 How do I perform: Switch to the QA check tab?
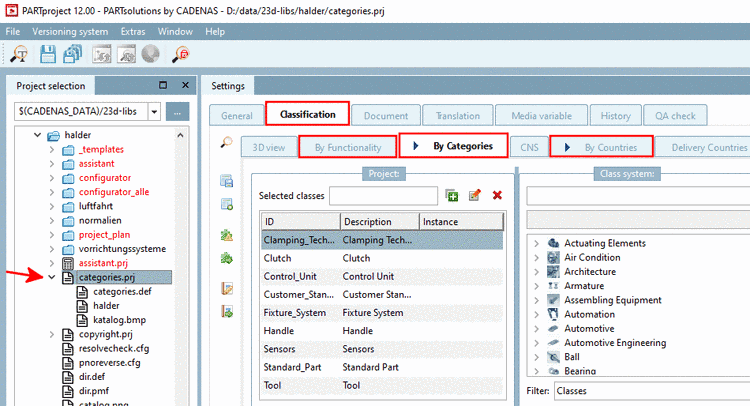coord(675,116)
